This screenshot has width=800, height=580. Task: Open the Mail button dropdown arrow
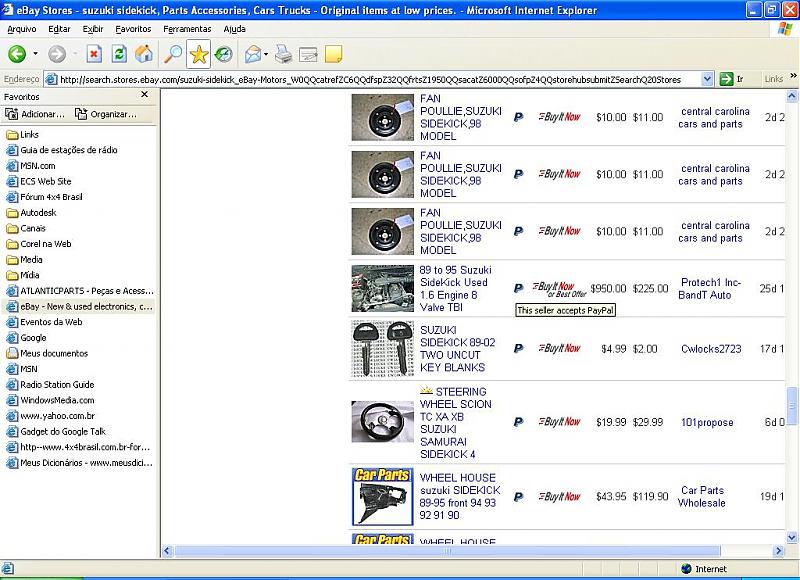click(266, 54)
